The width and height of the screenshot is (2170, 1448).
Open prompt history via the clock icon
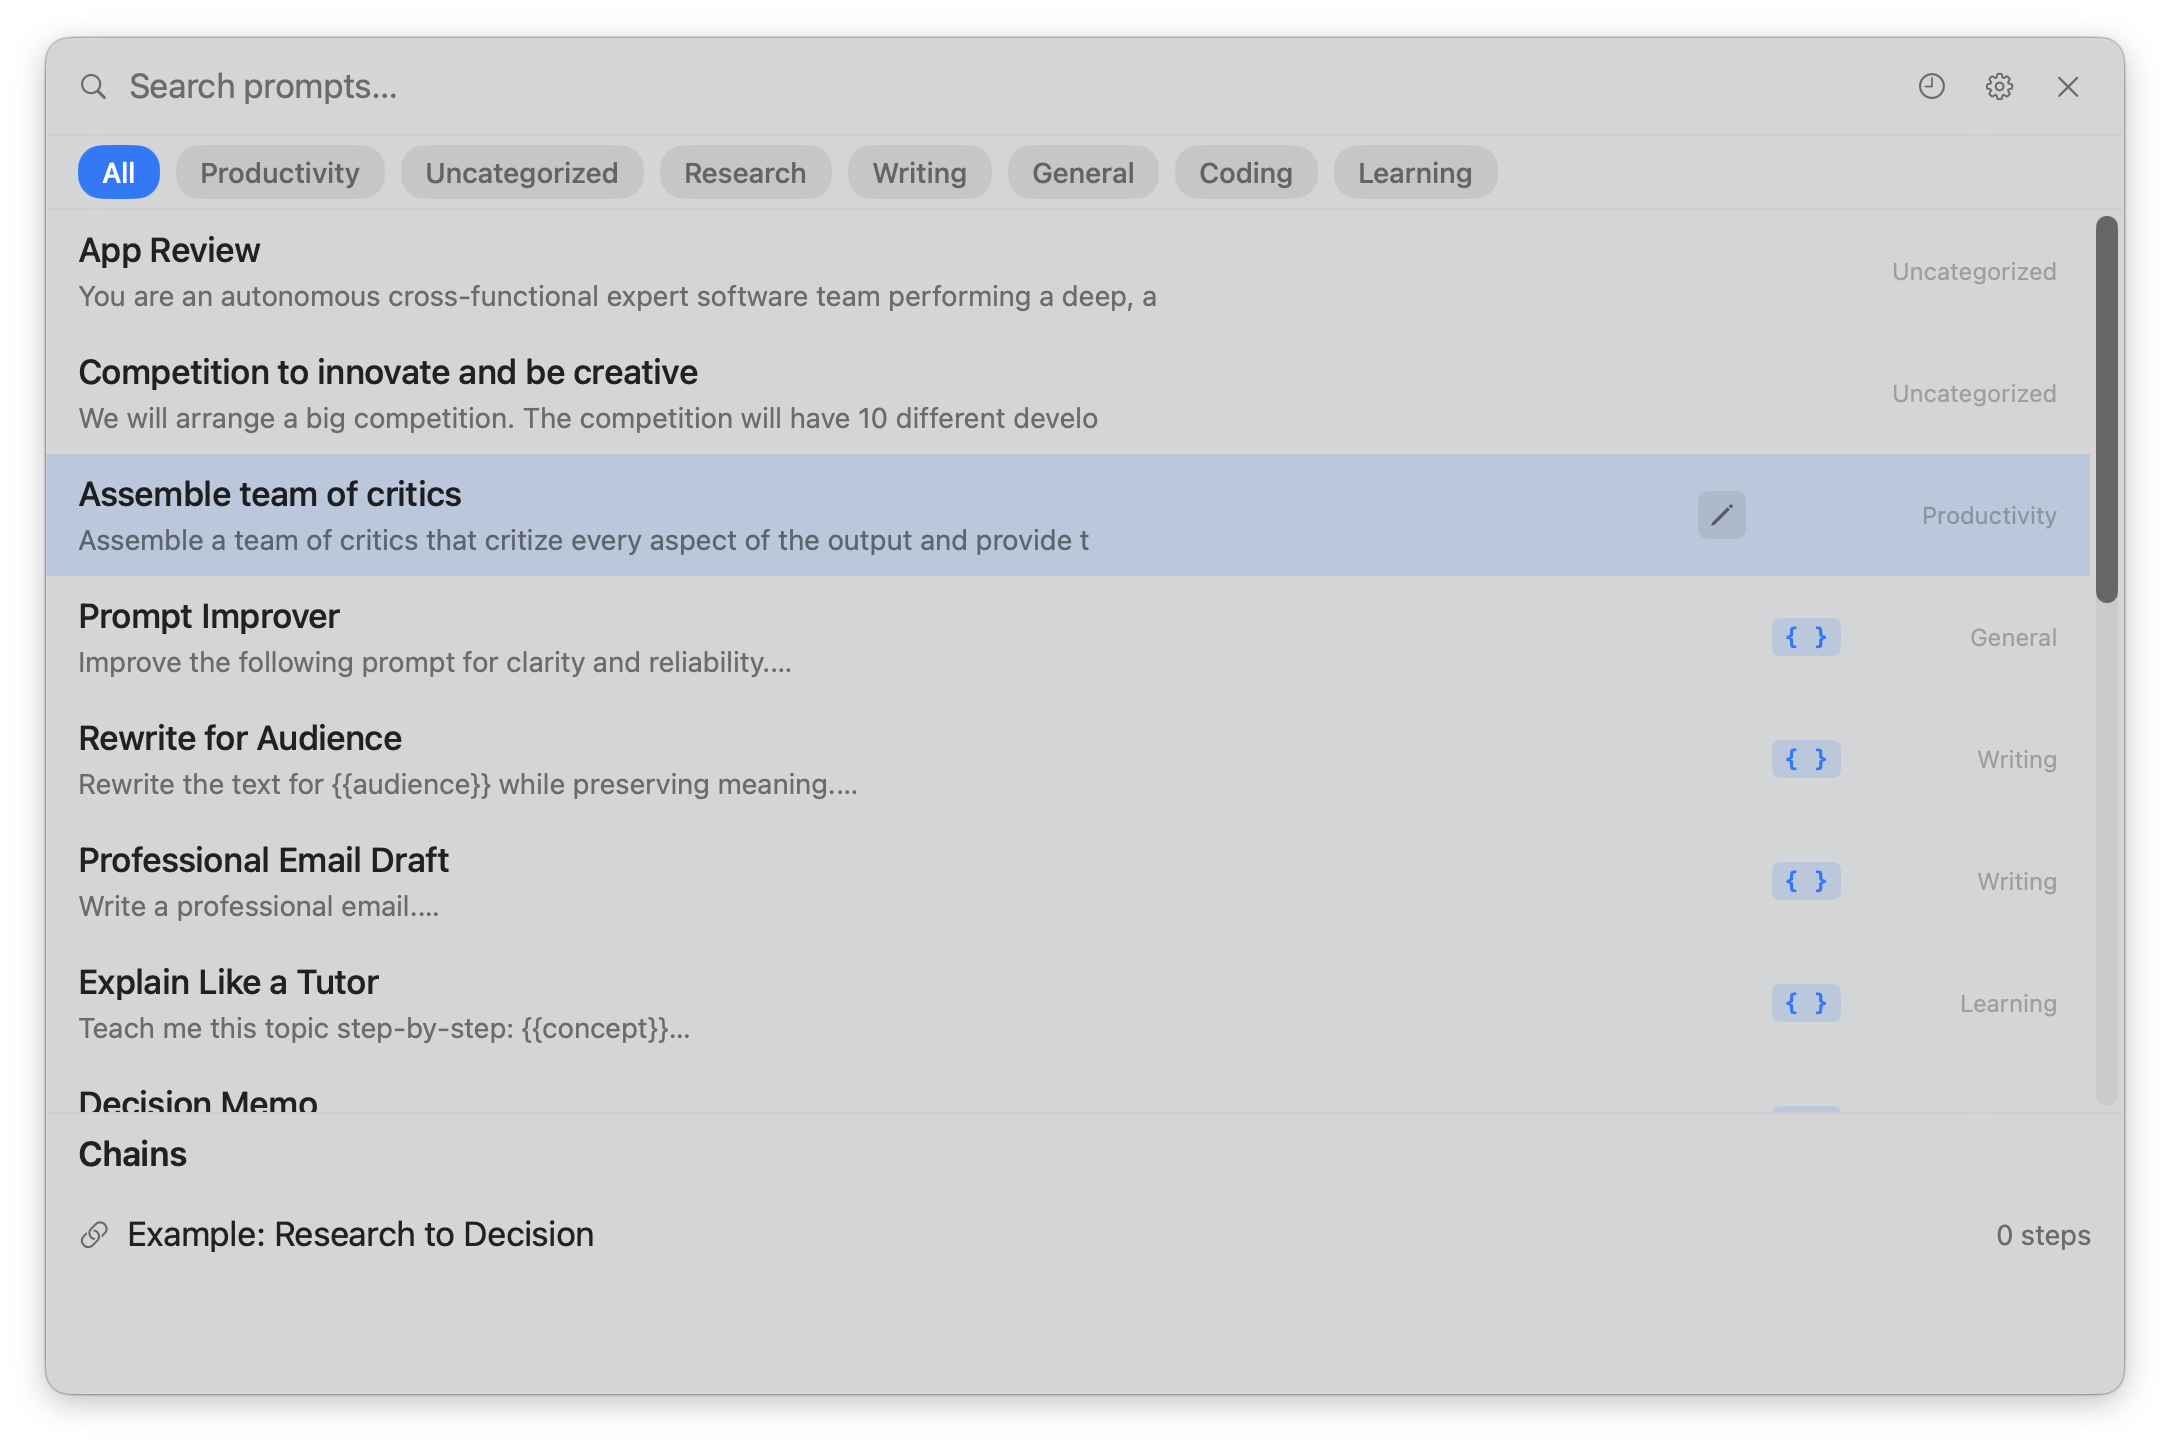pos(1931,87)
